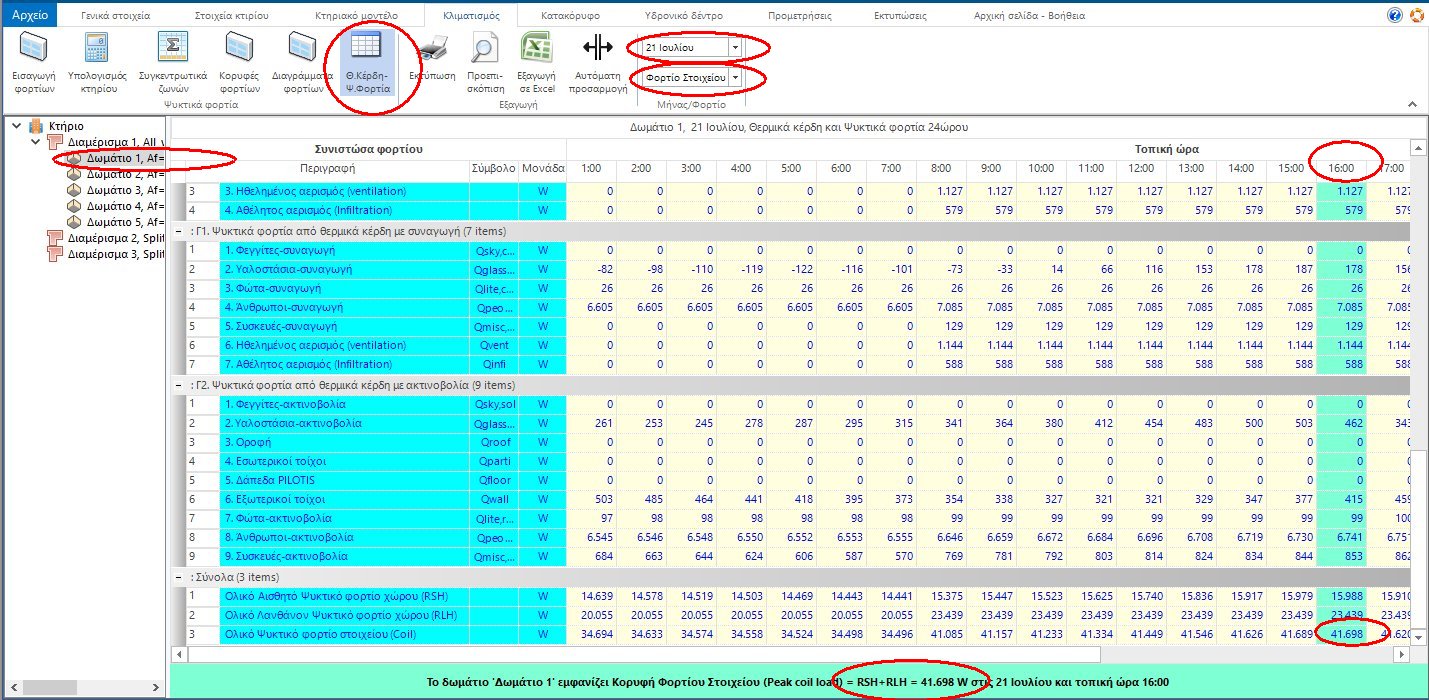Screen dimensions: 1429x700
Task: Open the 21 Ιουλίου month dropdown
Action: pos(735,46)
